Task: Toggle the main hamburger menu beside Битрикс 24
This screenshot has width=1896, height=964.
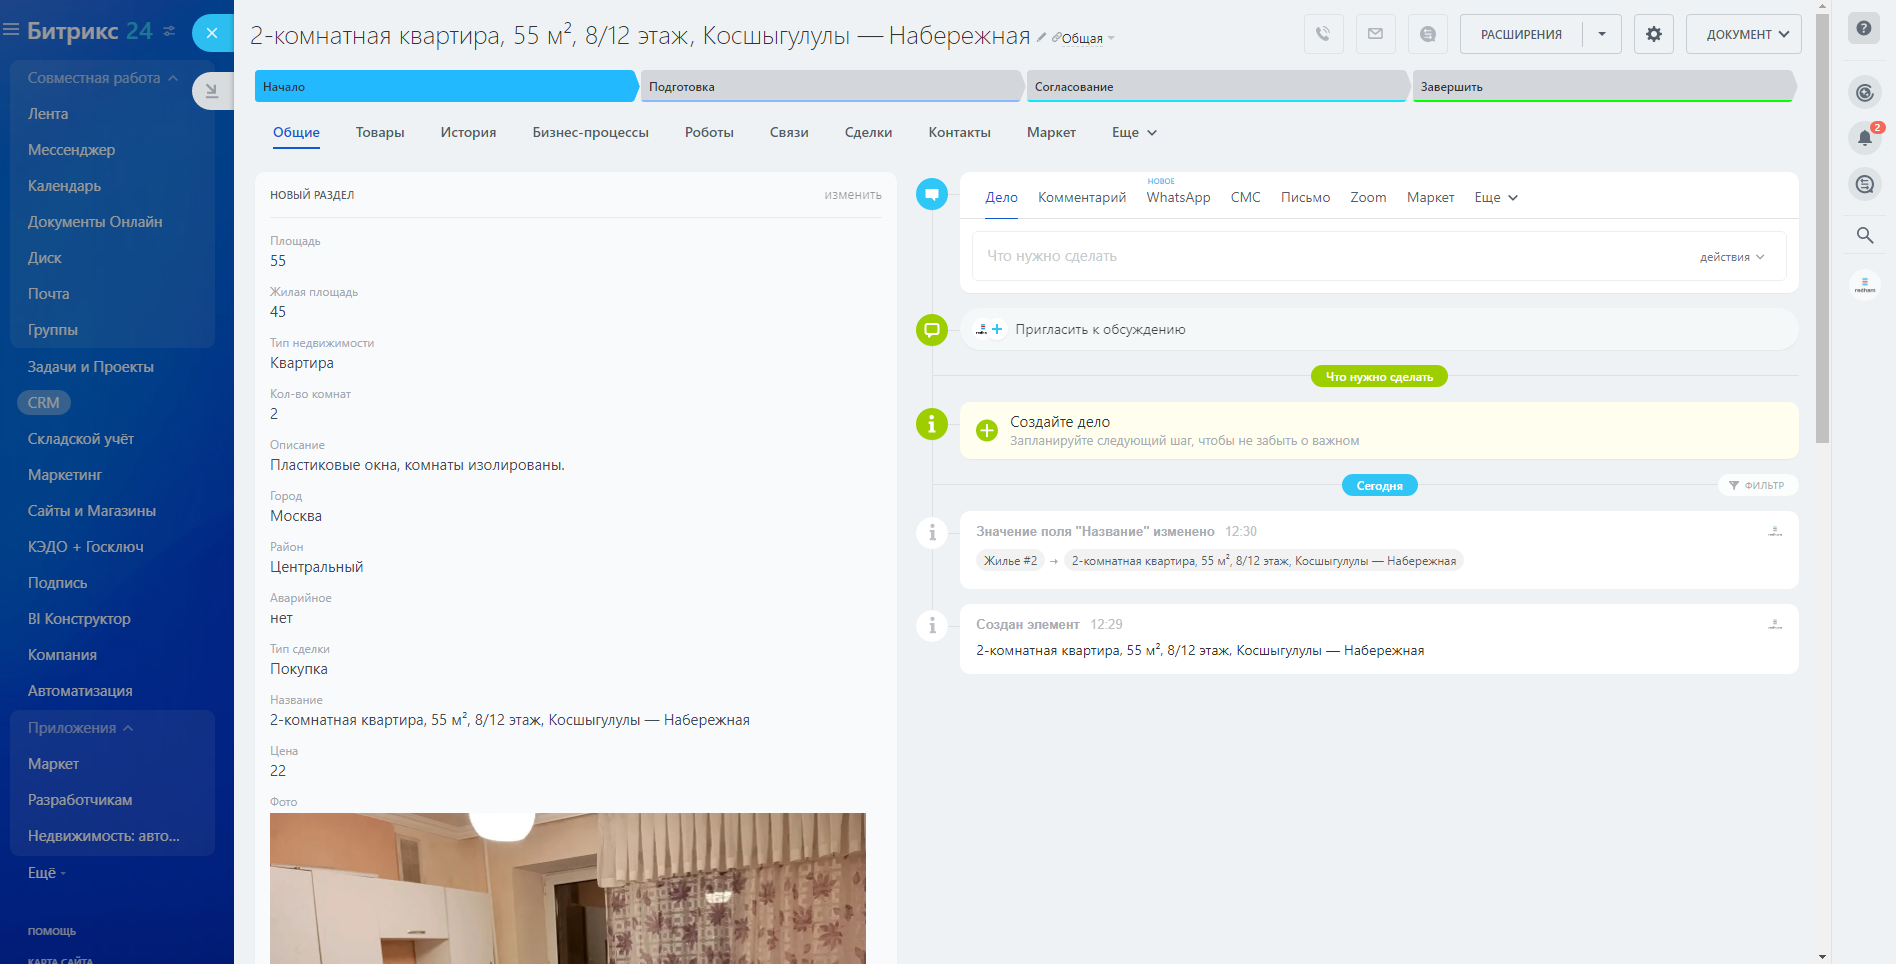Action: tap(12, 30)
